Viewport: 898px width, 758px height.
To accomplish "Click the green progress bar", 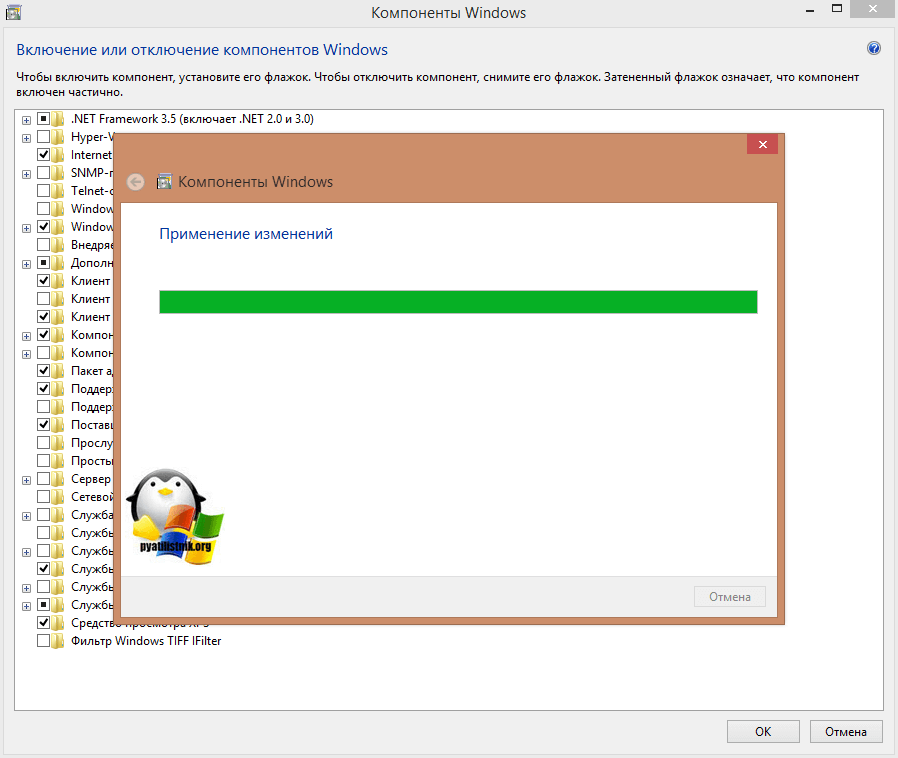I will pos(458,302).
